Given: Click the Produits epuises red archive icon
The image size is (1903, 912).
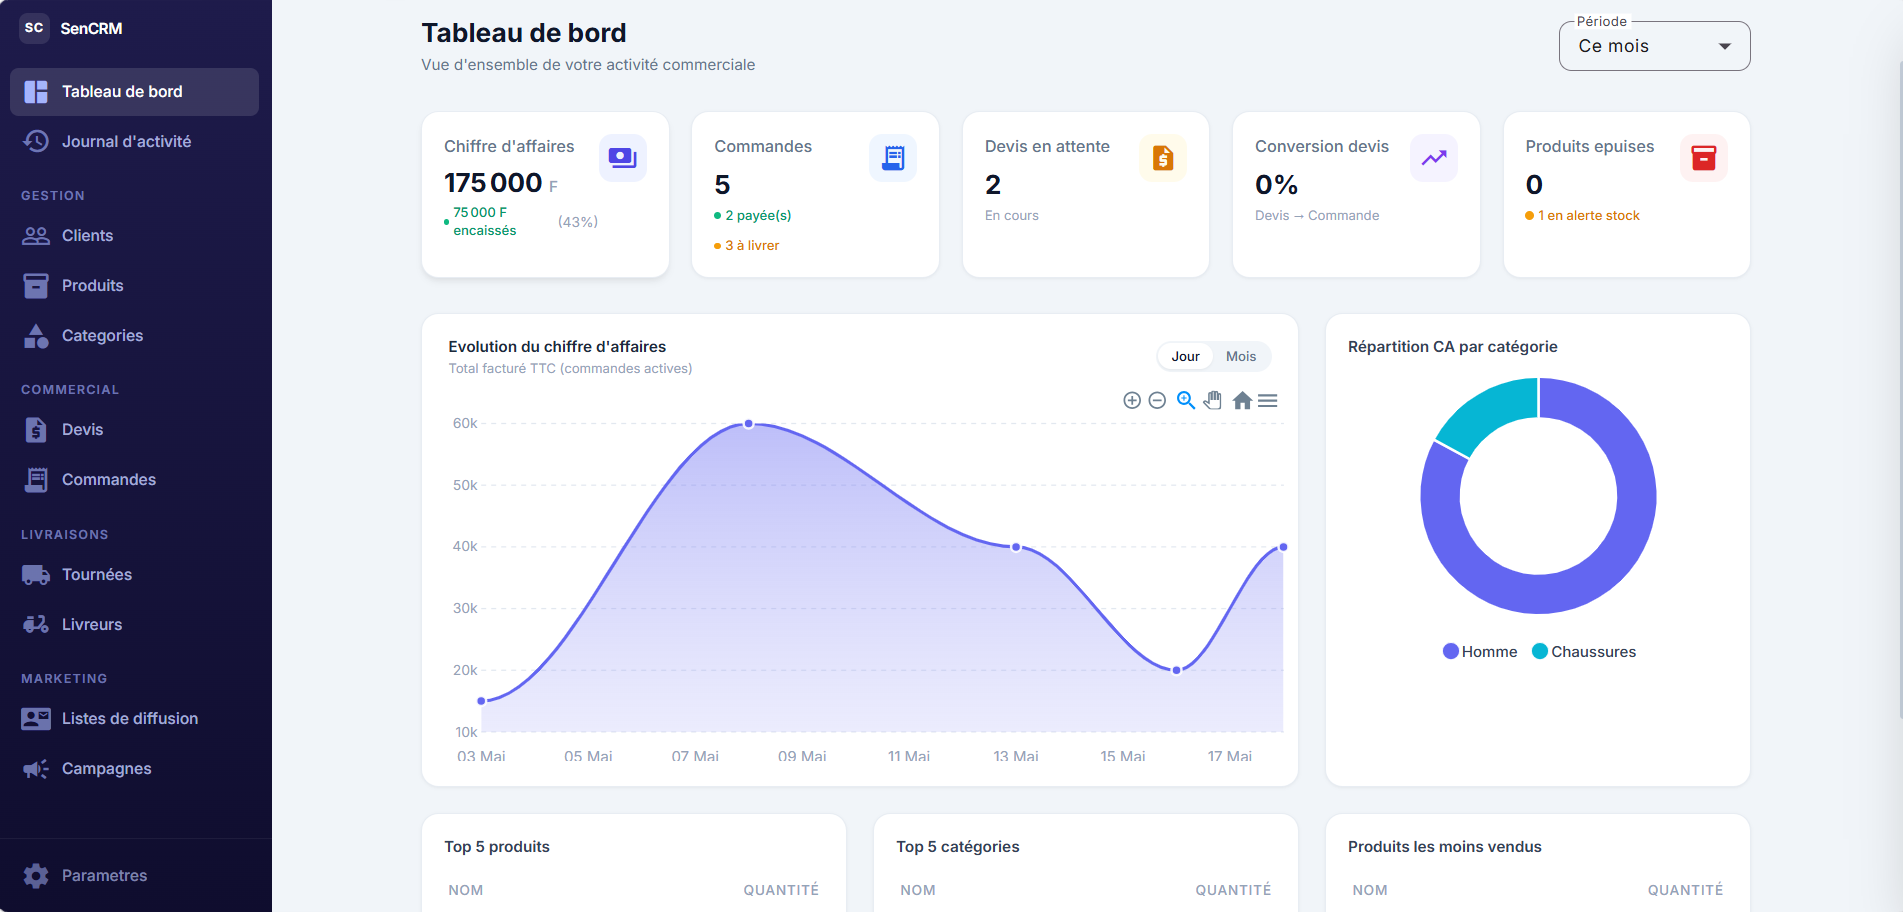Looking at the screenshot, I should (x=1704, y=158).
